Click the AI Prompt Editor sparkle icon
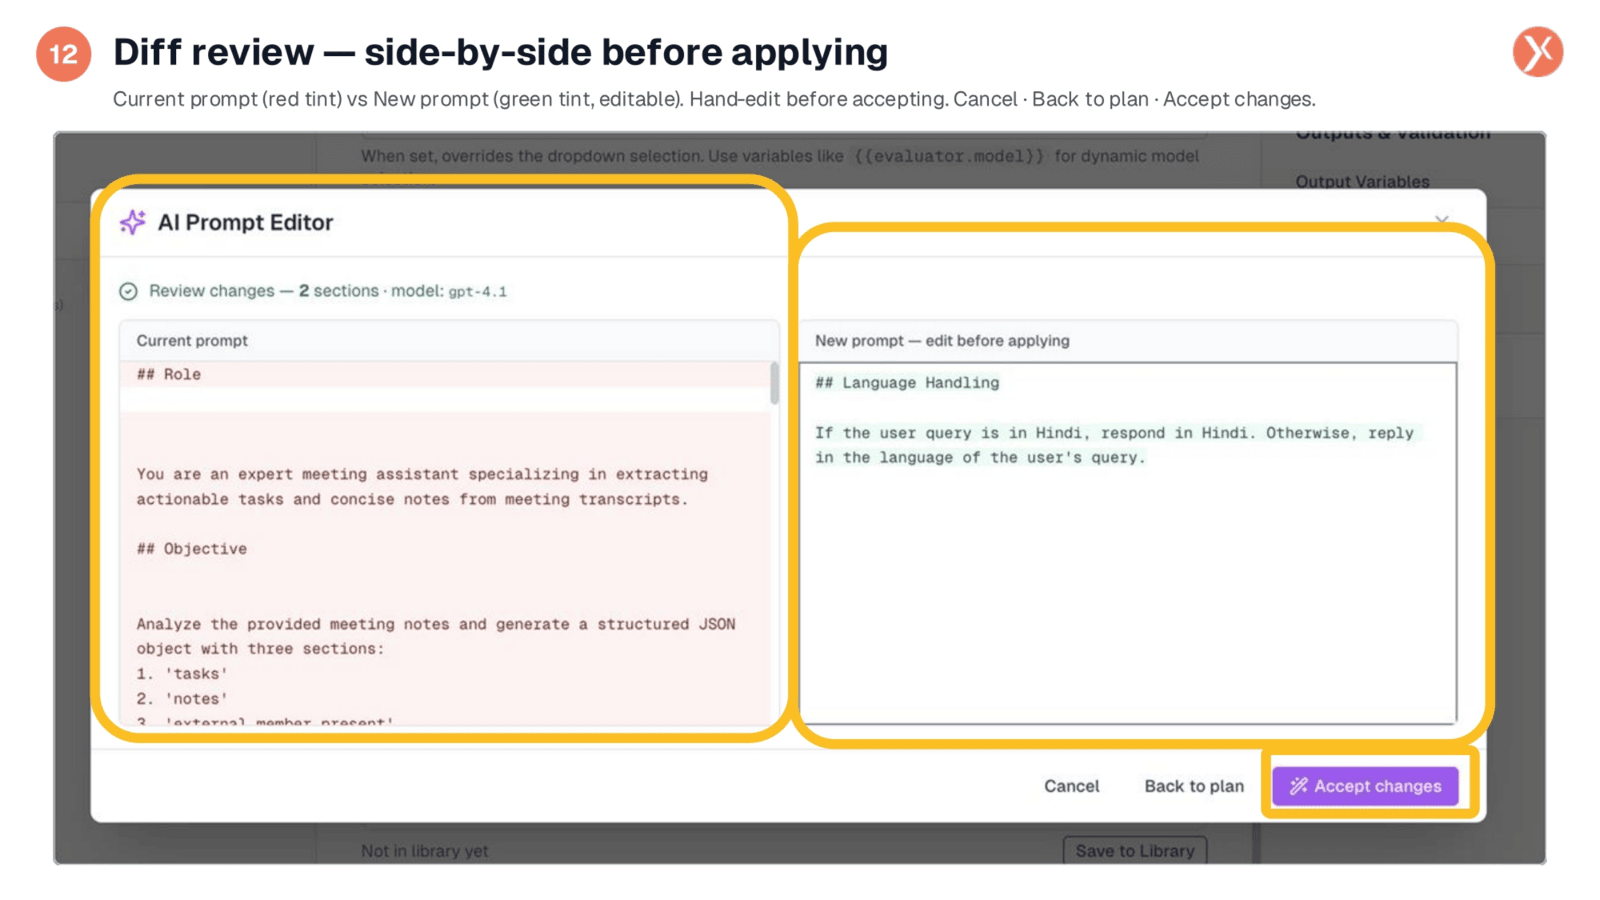This screenshot has width=1600, height=900. click(133, 222)
